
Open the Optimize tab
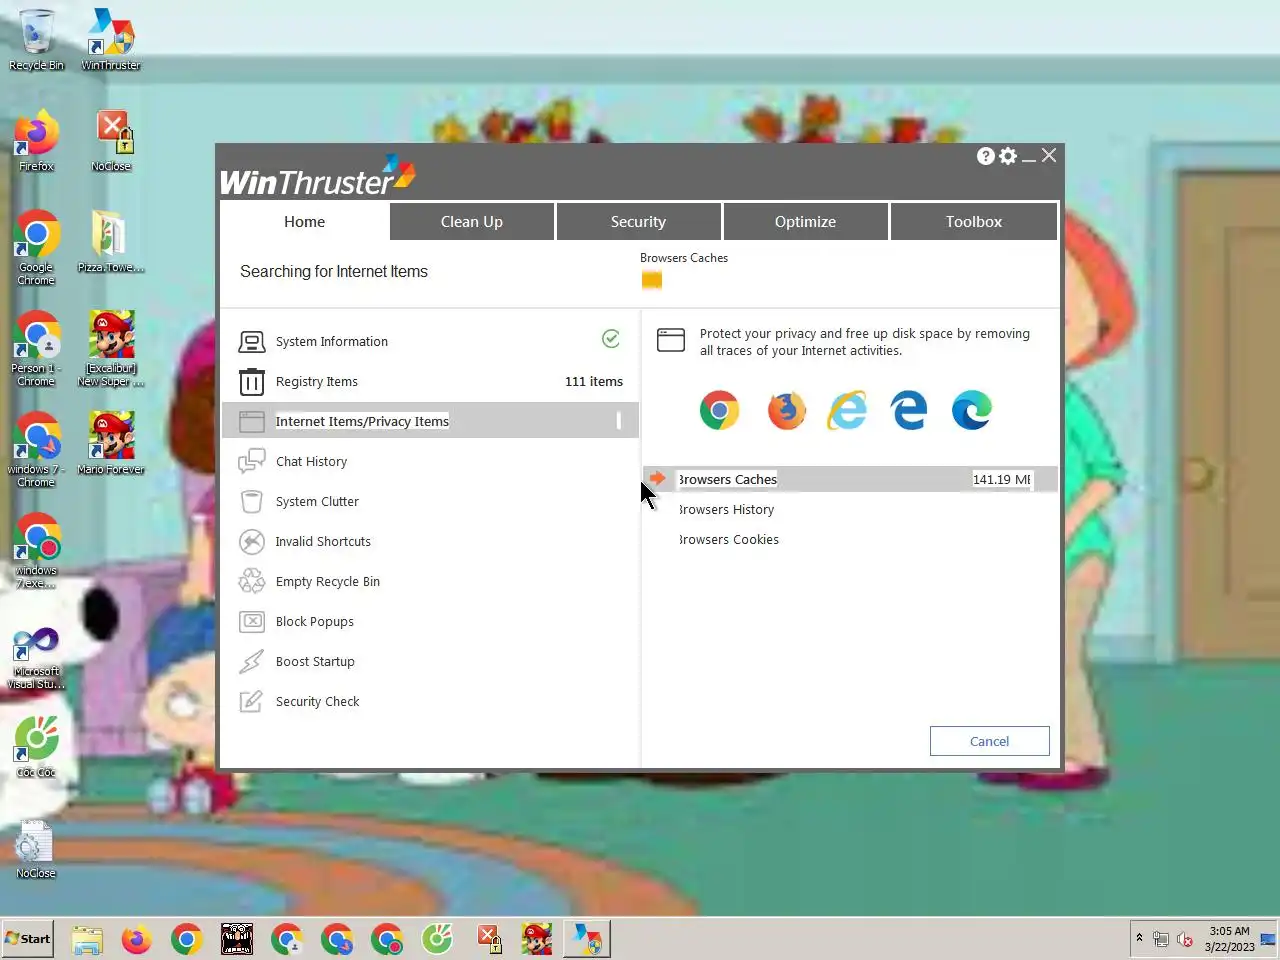click(805, 222)
